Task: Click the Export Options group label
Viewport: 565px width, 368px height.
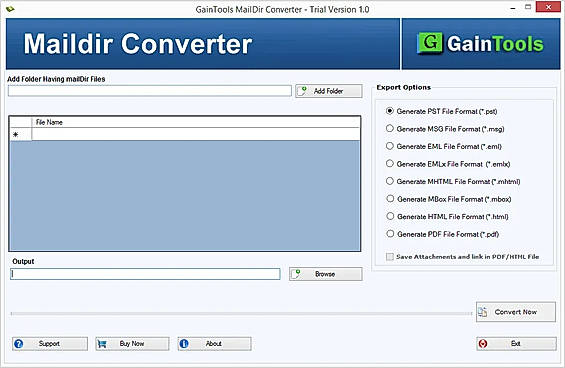Action: 404,87
